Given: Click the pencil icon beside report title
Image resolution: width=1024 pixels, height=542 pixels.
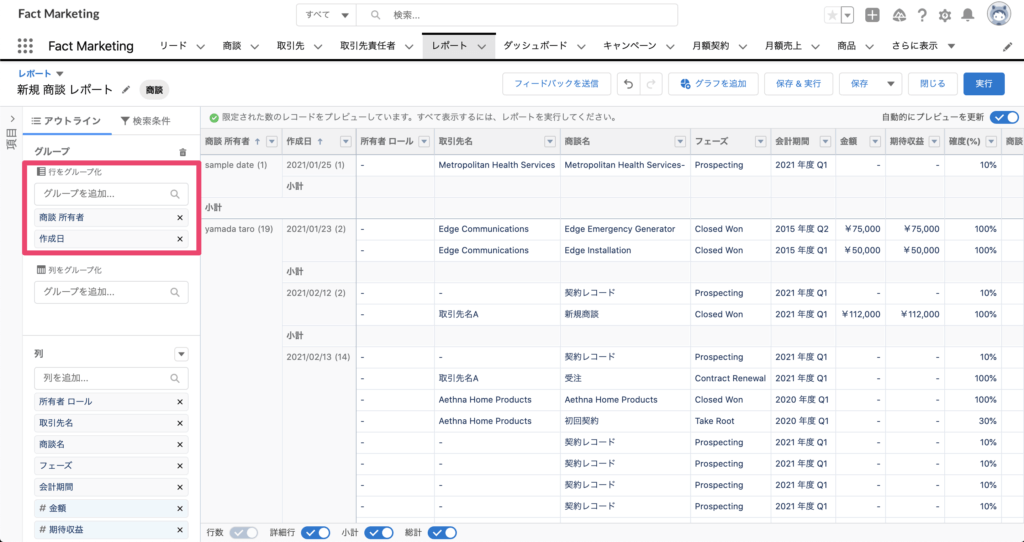Looking at the screenshot, I should point(126,90).
